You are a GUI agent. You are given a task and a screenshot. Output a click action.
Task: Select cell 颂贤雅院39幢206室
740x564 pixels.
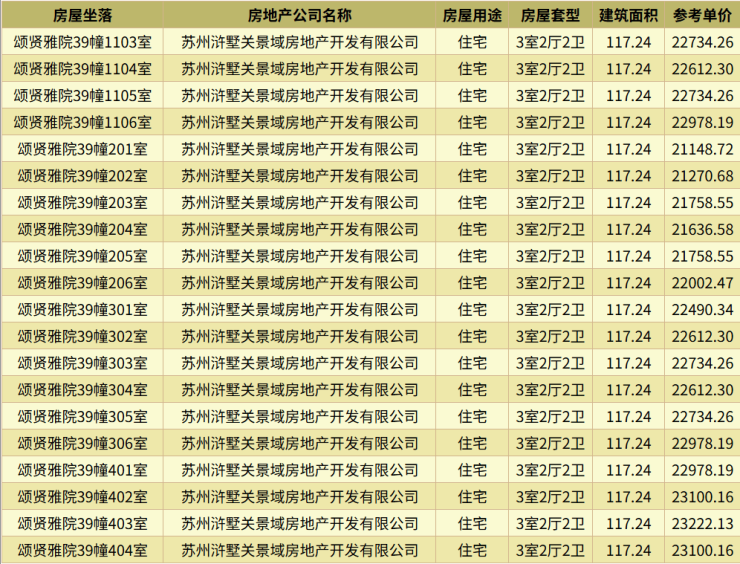coord(83,283)
